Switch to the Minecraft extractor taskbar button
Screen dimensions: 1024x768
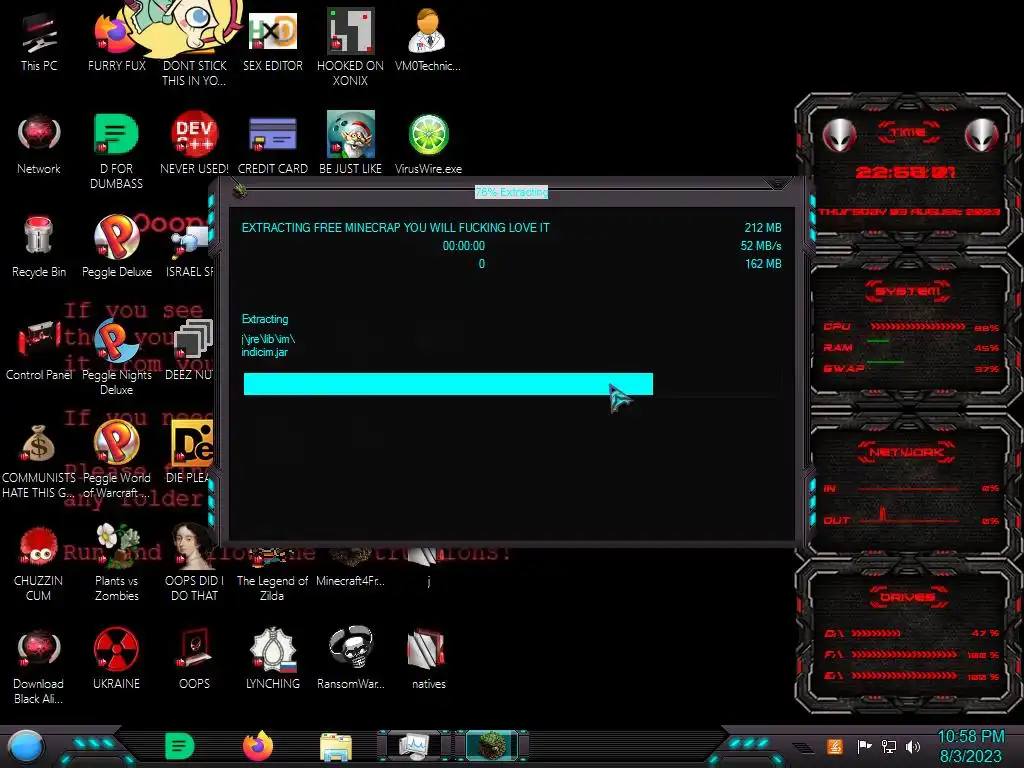coord(492,746)
